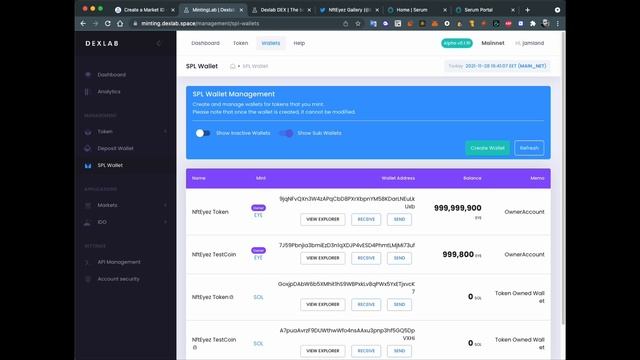Click SEND for the 999,800 balance wallet
640x360 pixels.
coord(399,258)
